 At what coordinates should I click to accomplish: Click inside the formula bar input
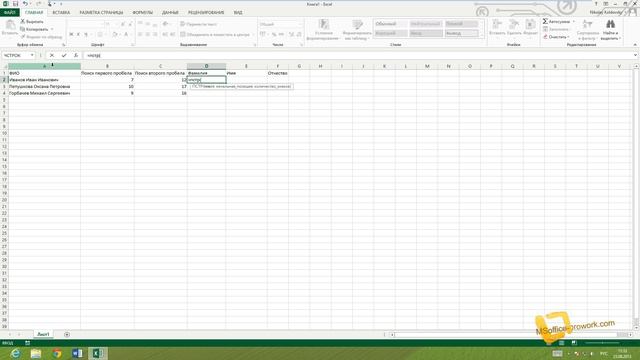[357, 55]
